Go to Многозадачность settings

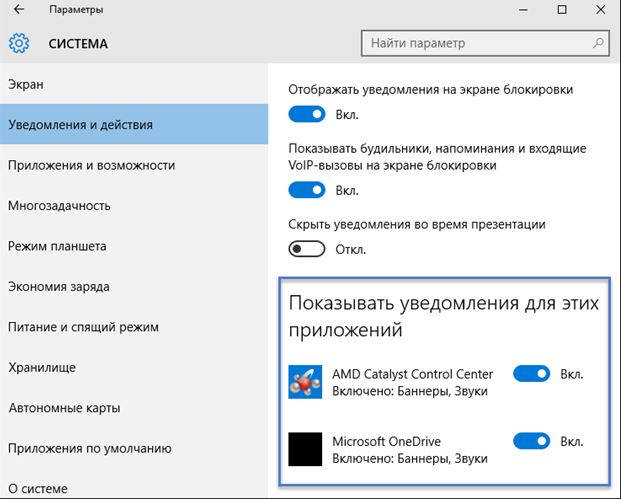134,205
